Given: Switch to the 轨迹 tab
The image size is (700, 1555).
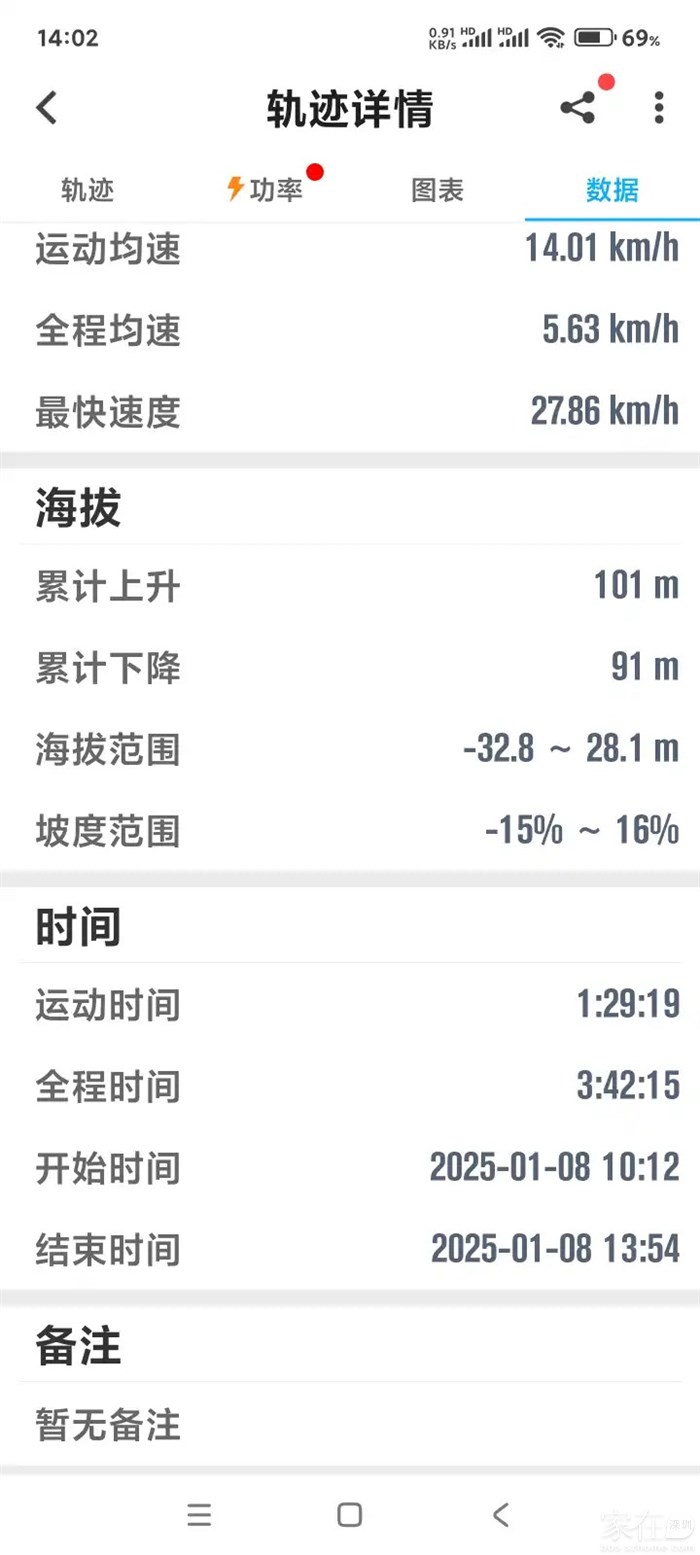Looking at the screenshot, I should tap(88, 190).
